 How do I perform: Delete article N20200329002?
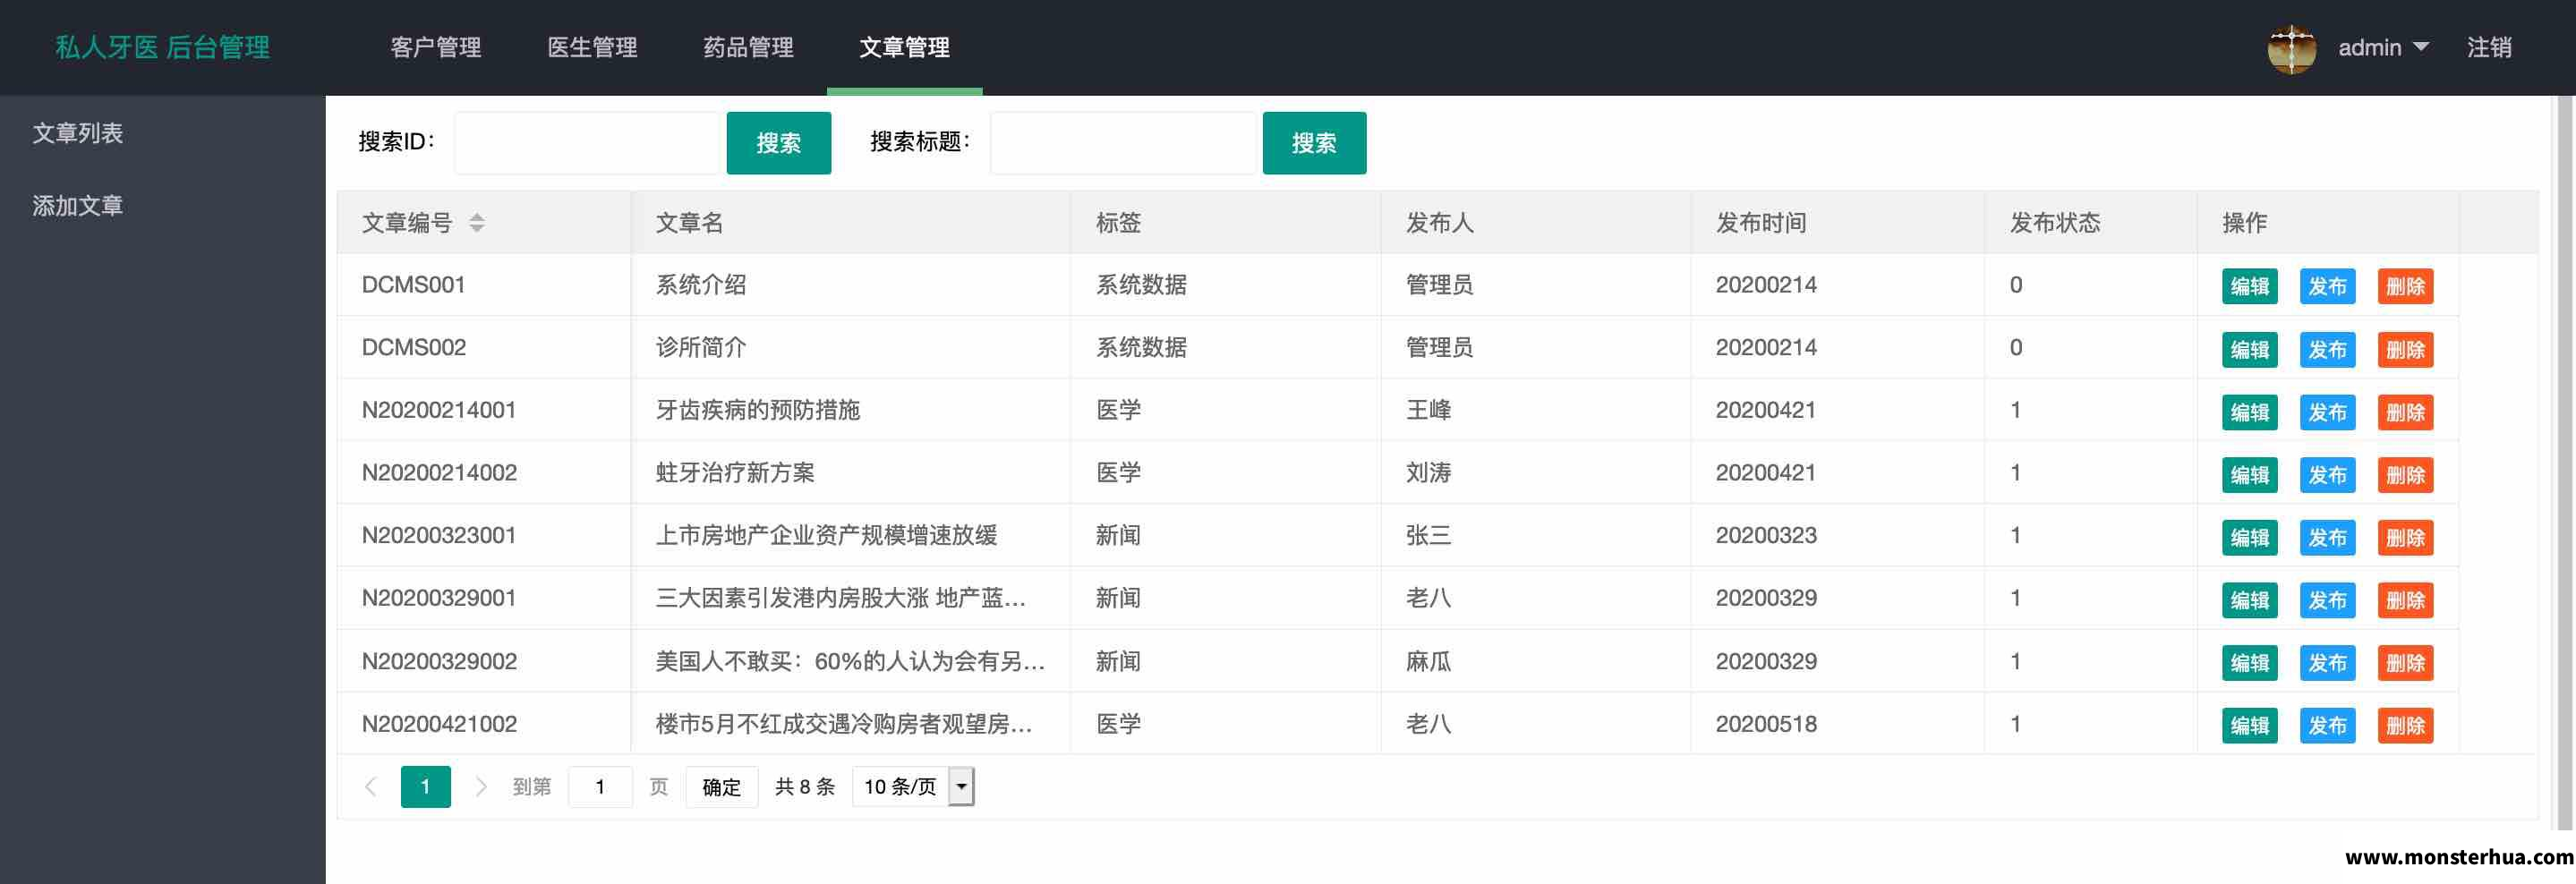(x=2405, y=663)
